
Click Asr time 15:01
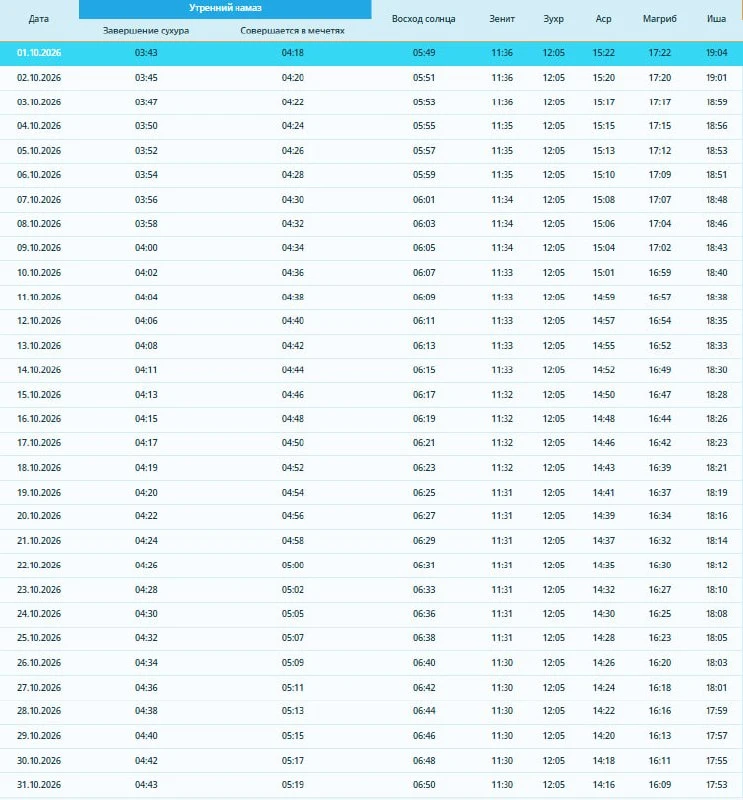tap(604, 272)
